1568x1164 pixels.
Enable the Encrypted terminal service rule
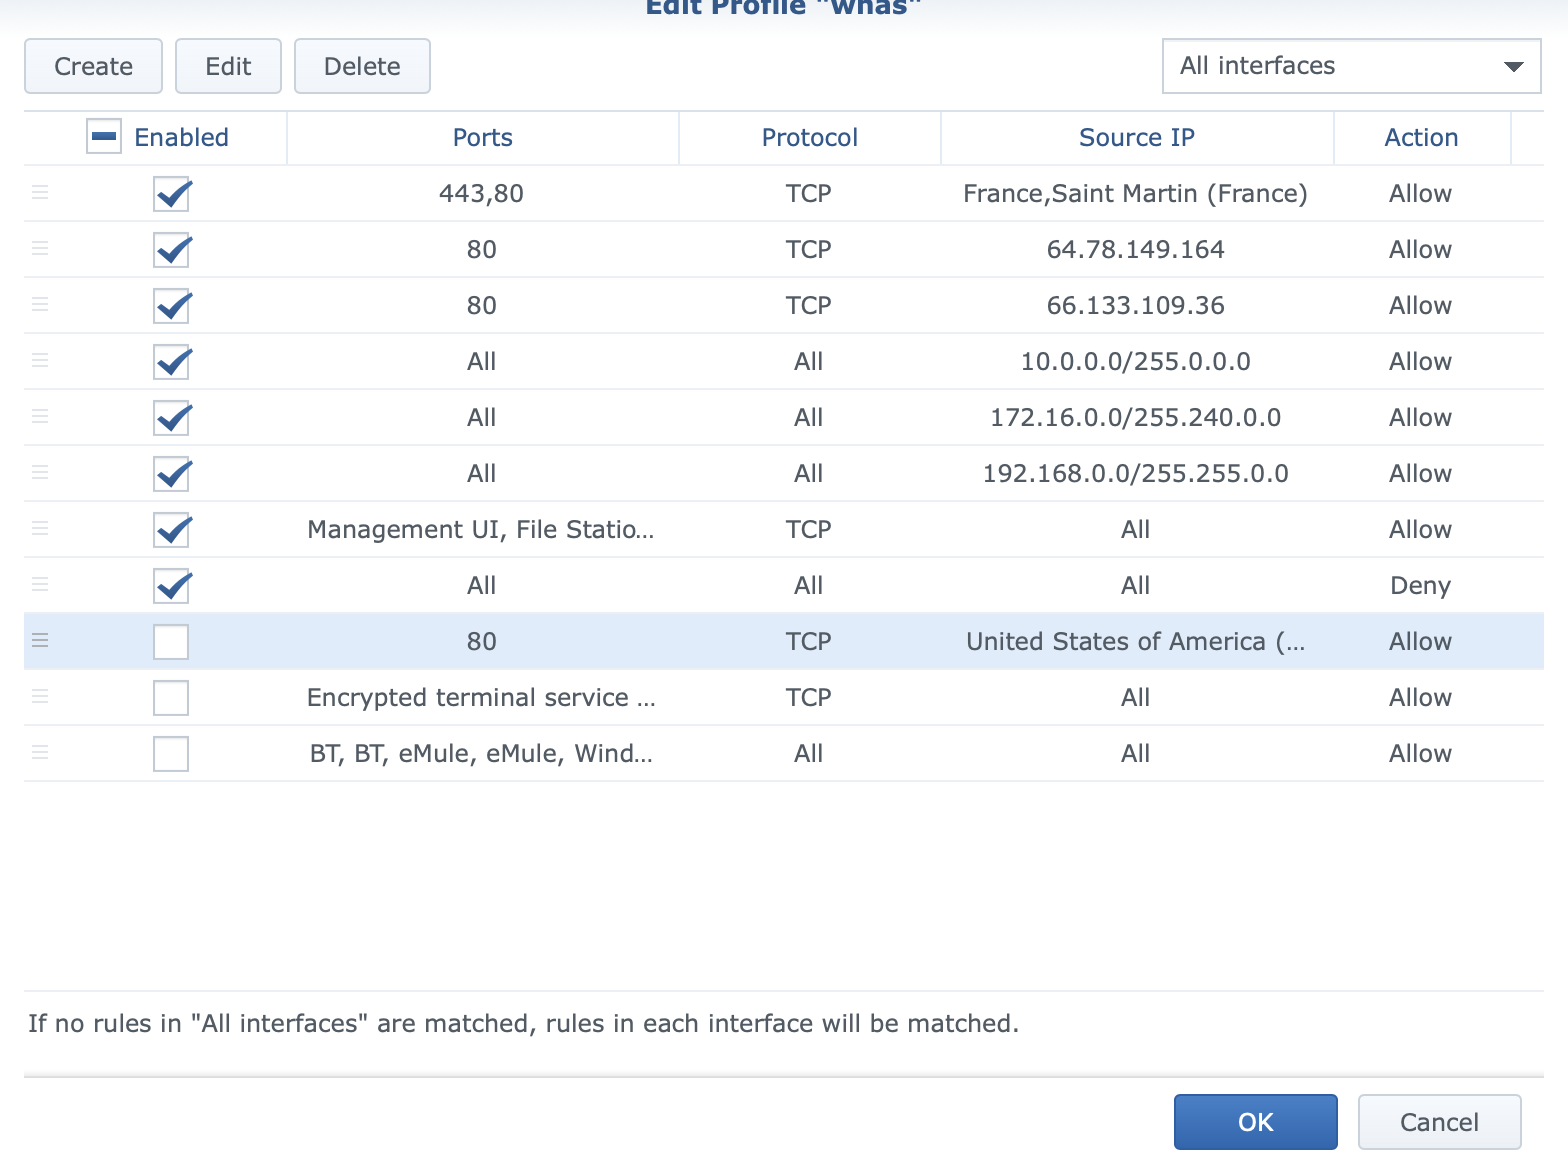point(171,698)
